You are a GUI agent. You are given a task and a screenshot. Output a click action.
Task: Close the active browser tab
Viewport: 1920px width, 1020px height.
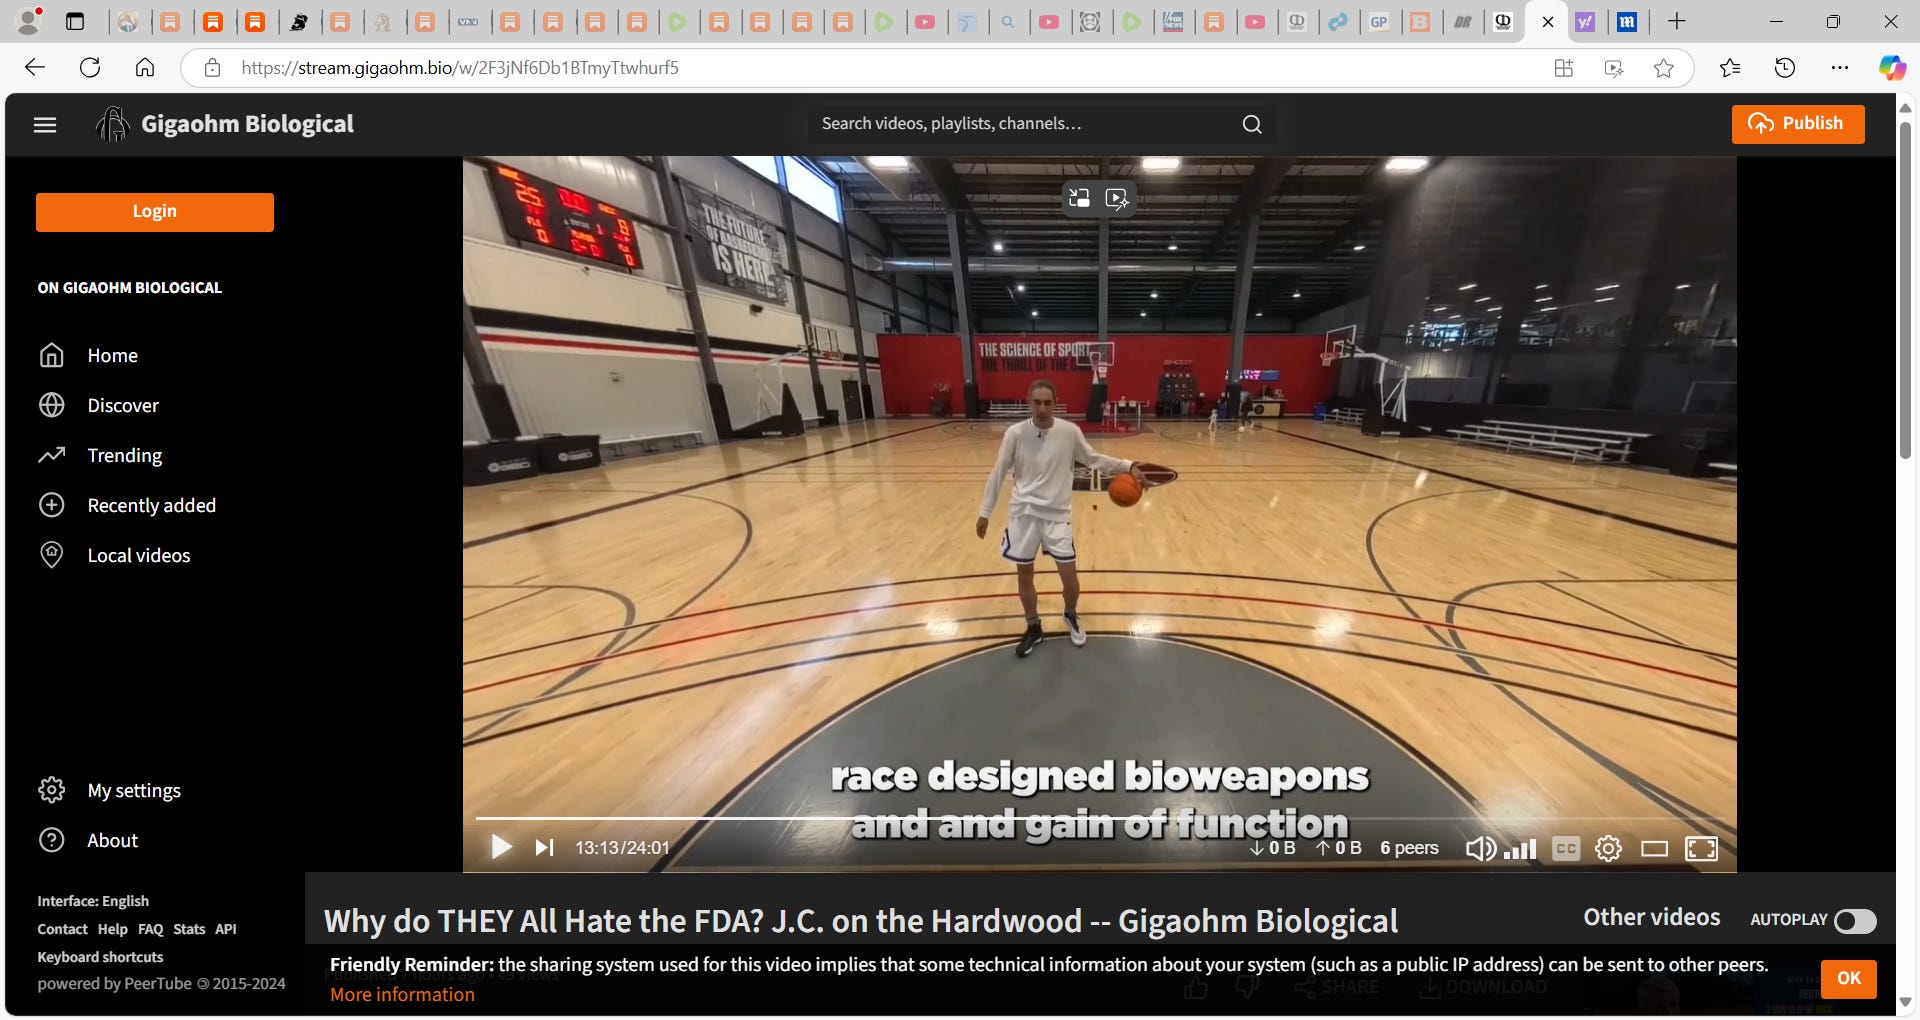(1548, 22)
